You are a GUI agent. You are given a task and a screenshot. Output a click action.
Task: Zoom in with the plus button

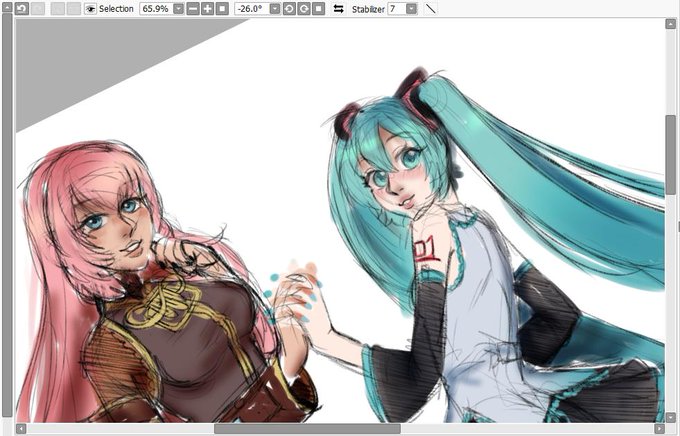tap(208, 9)
